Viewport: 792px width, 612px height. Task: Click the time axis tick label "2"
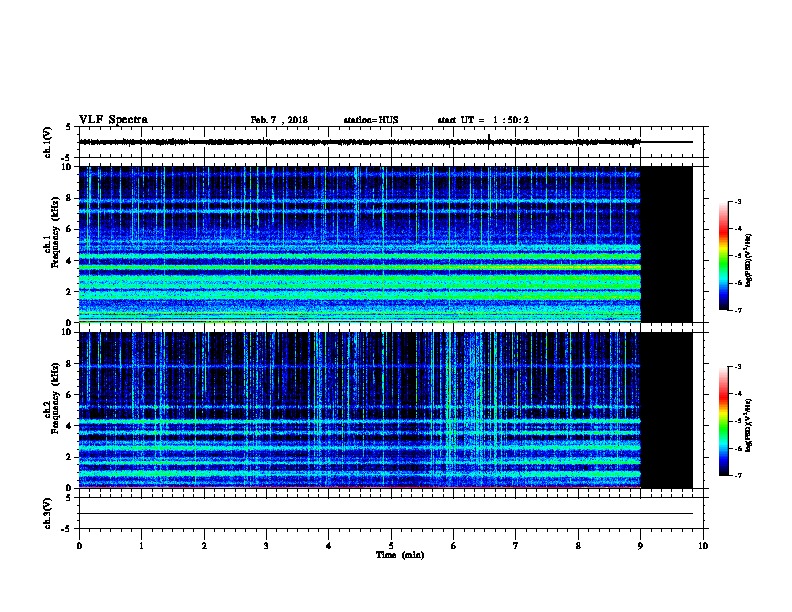coord(204,546)
